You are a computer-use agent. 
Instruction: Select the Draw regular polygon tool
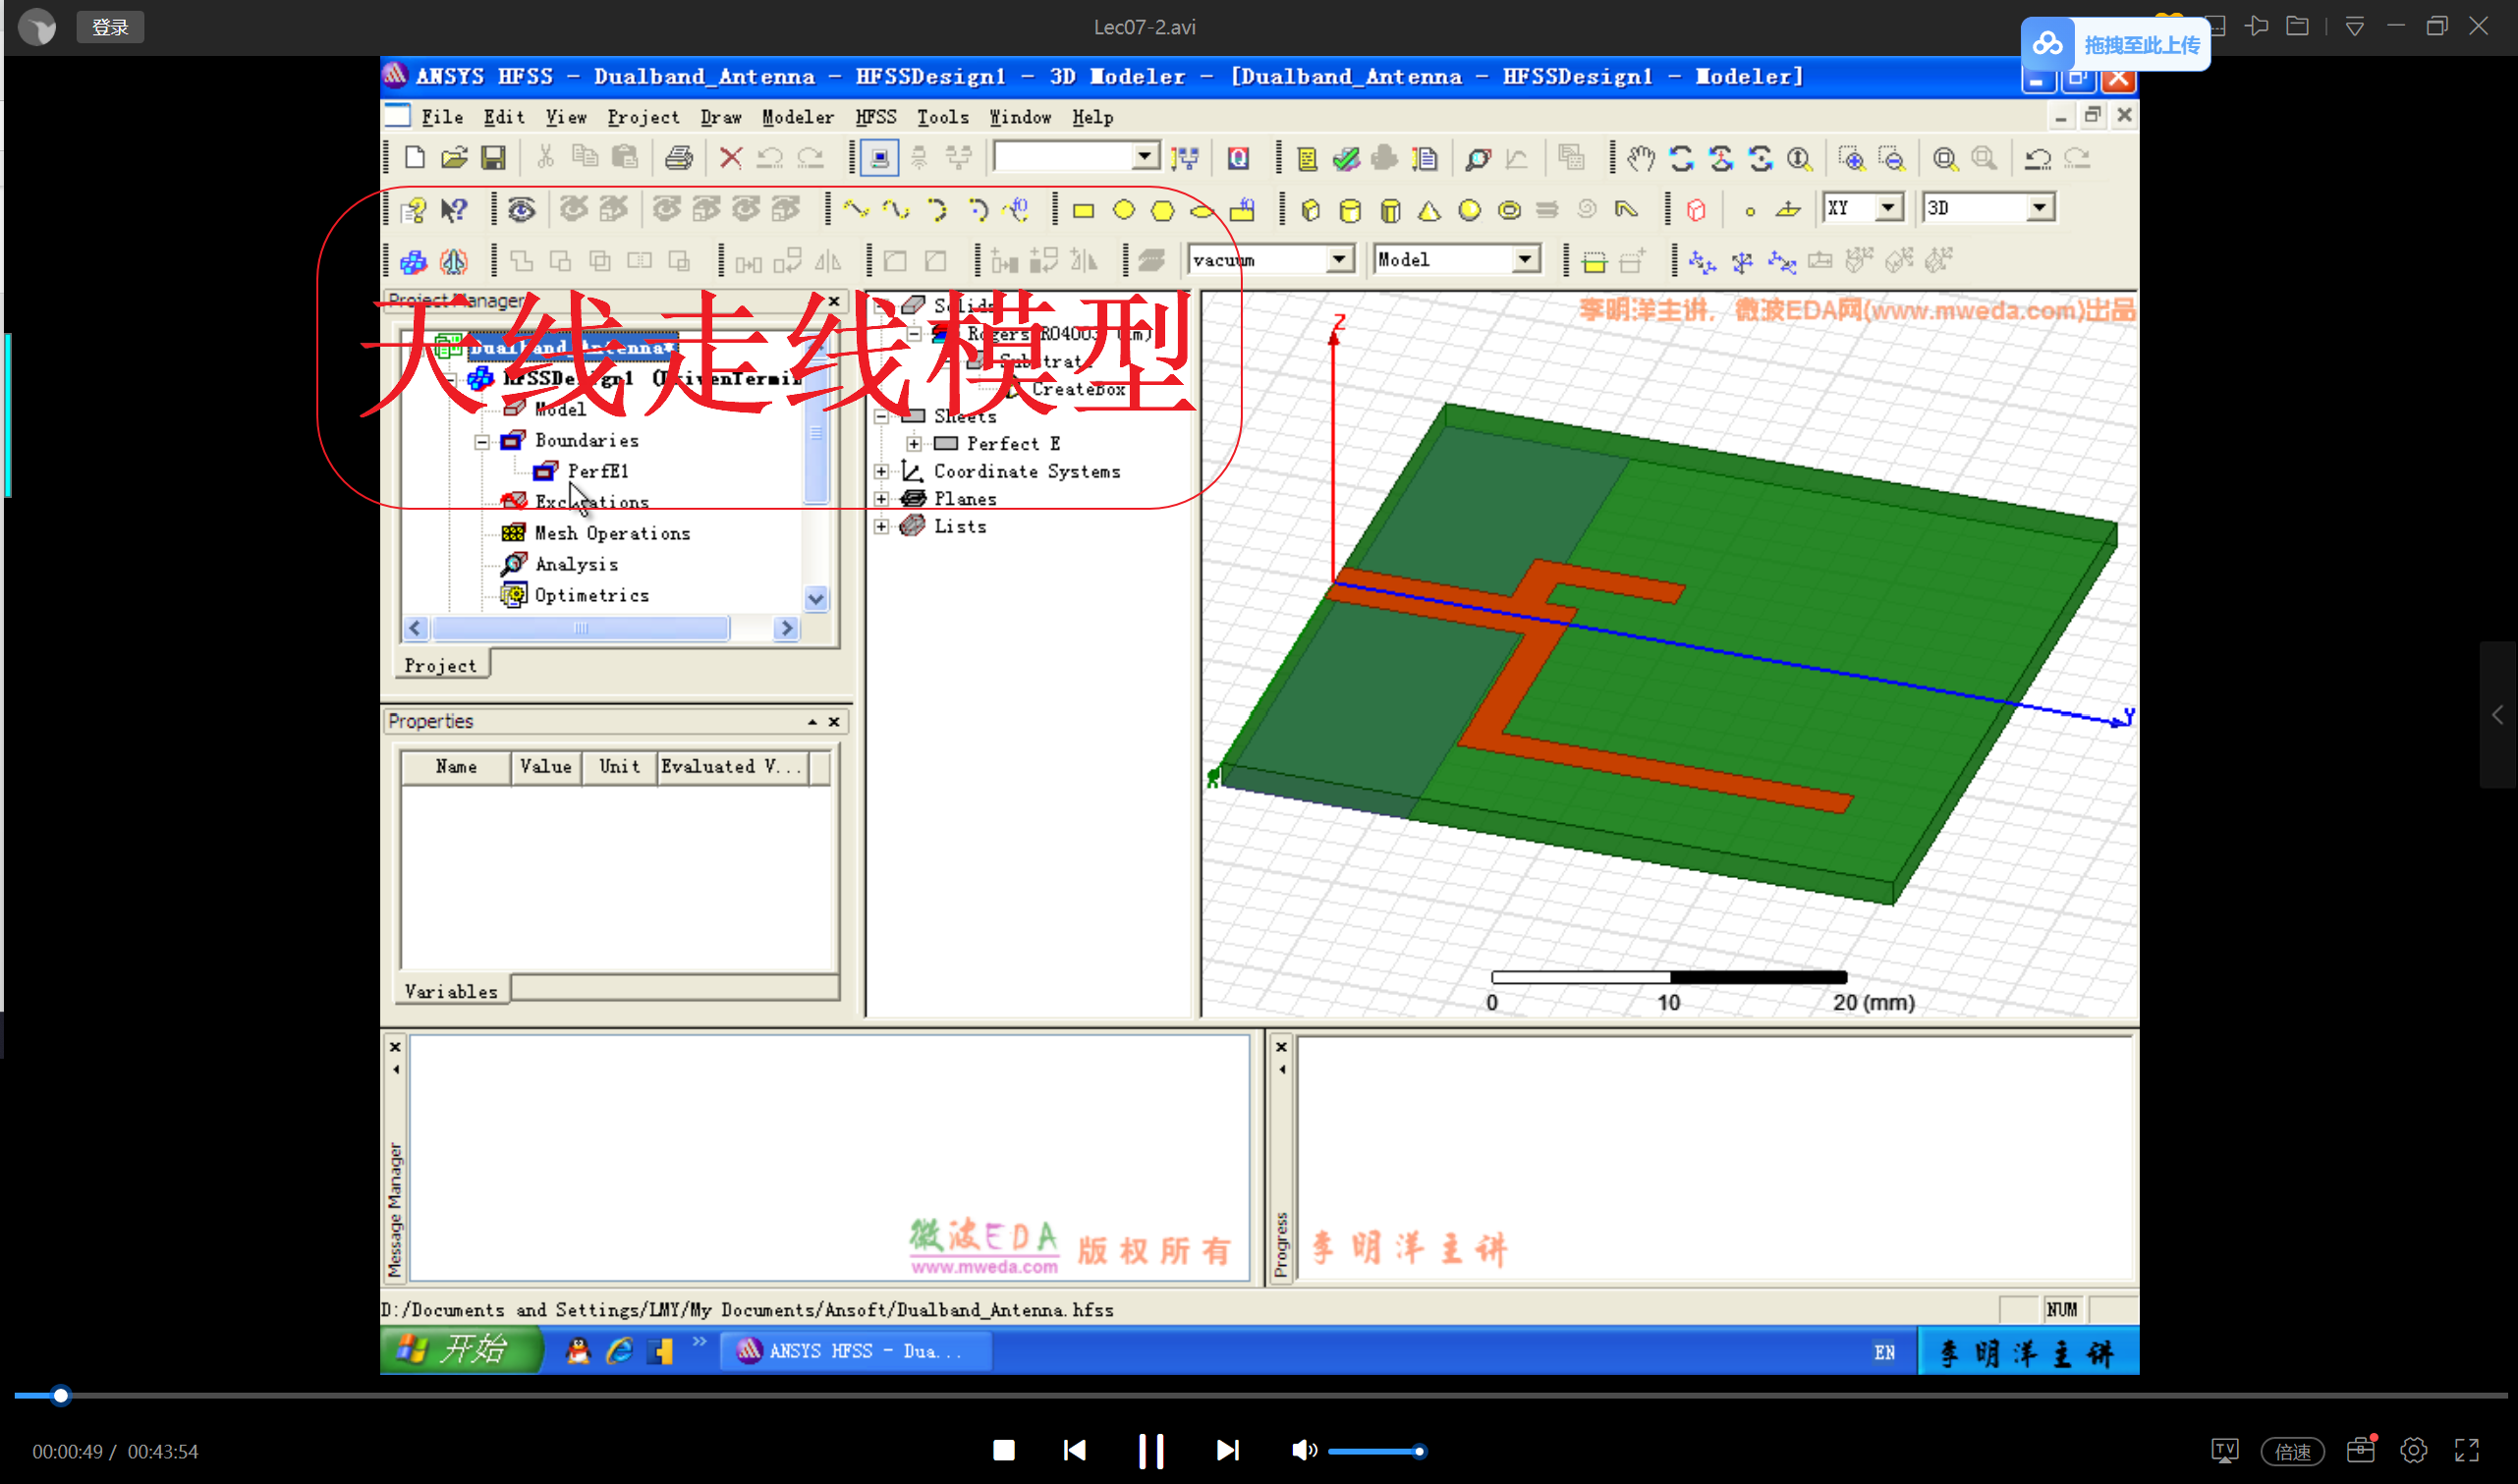click(1162, 210)
